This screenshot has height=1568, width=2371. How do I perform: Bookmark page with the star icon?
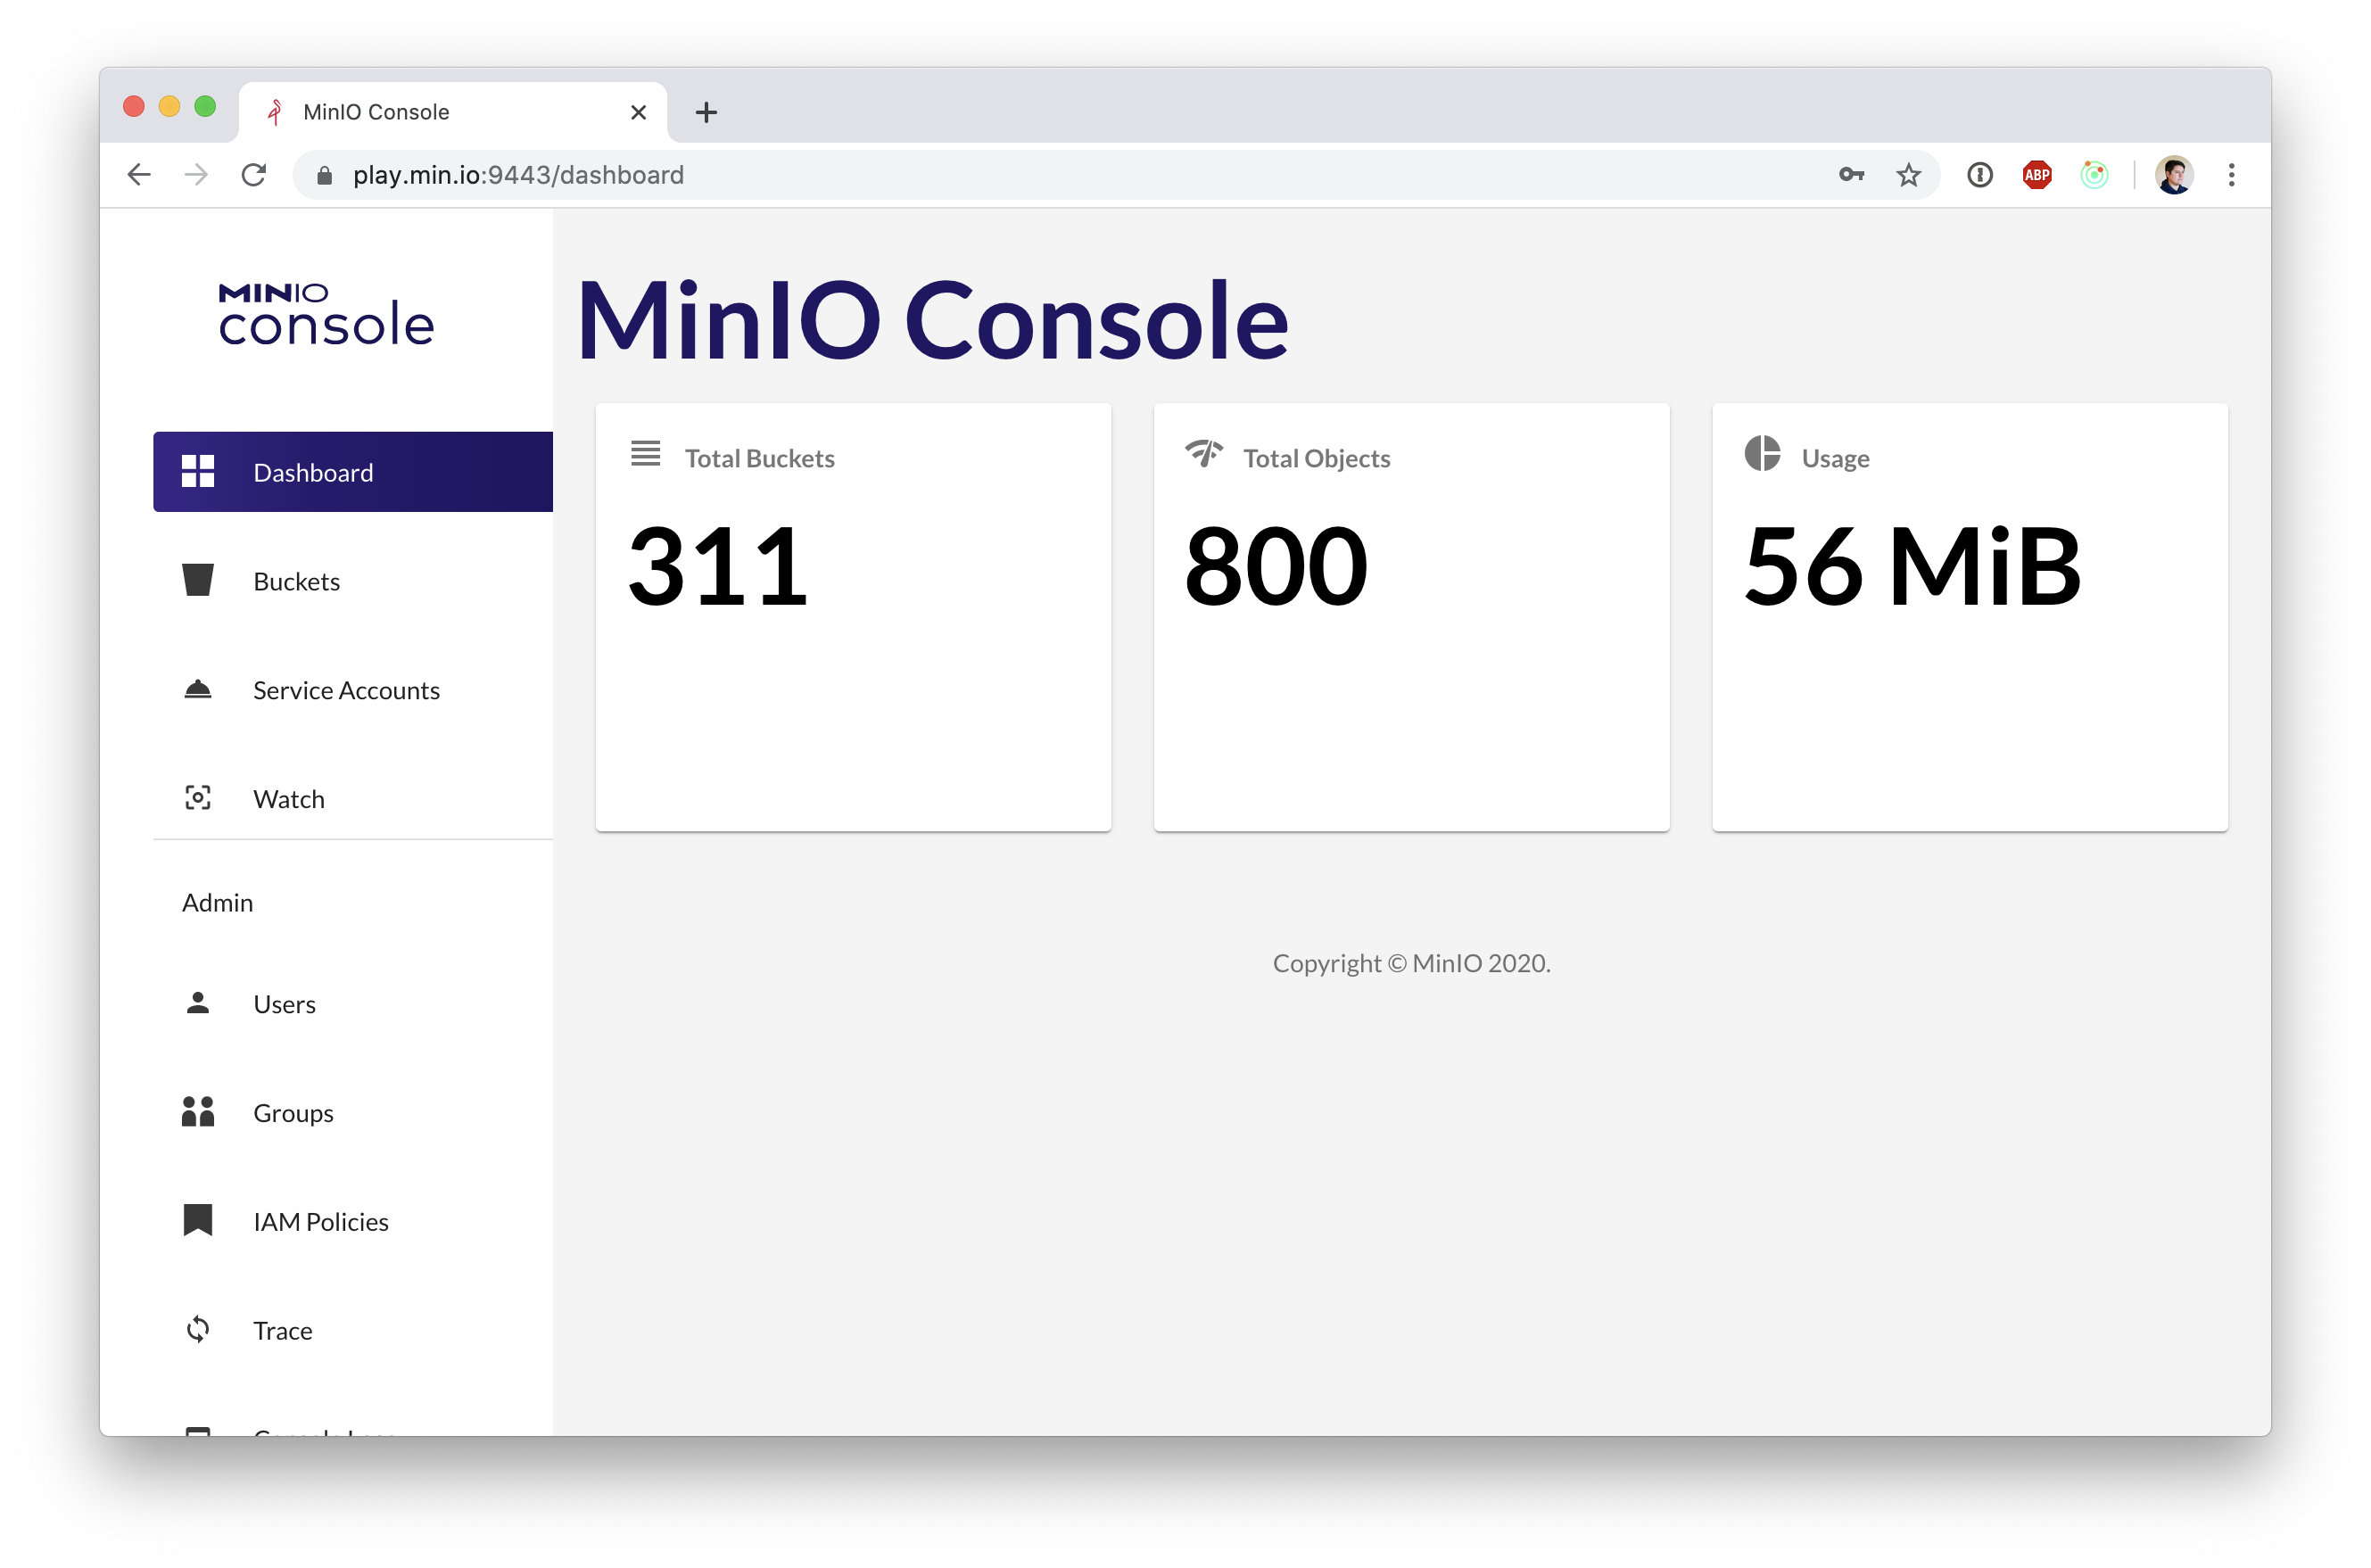(x=1908, y=175)
